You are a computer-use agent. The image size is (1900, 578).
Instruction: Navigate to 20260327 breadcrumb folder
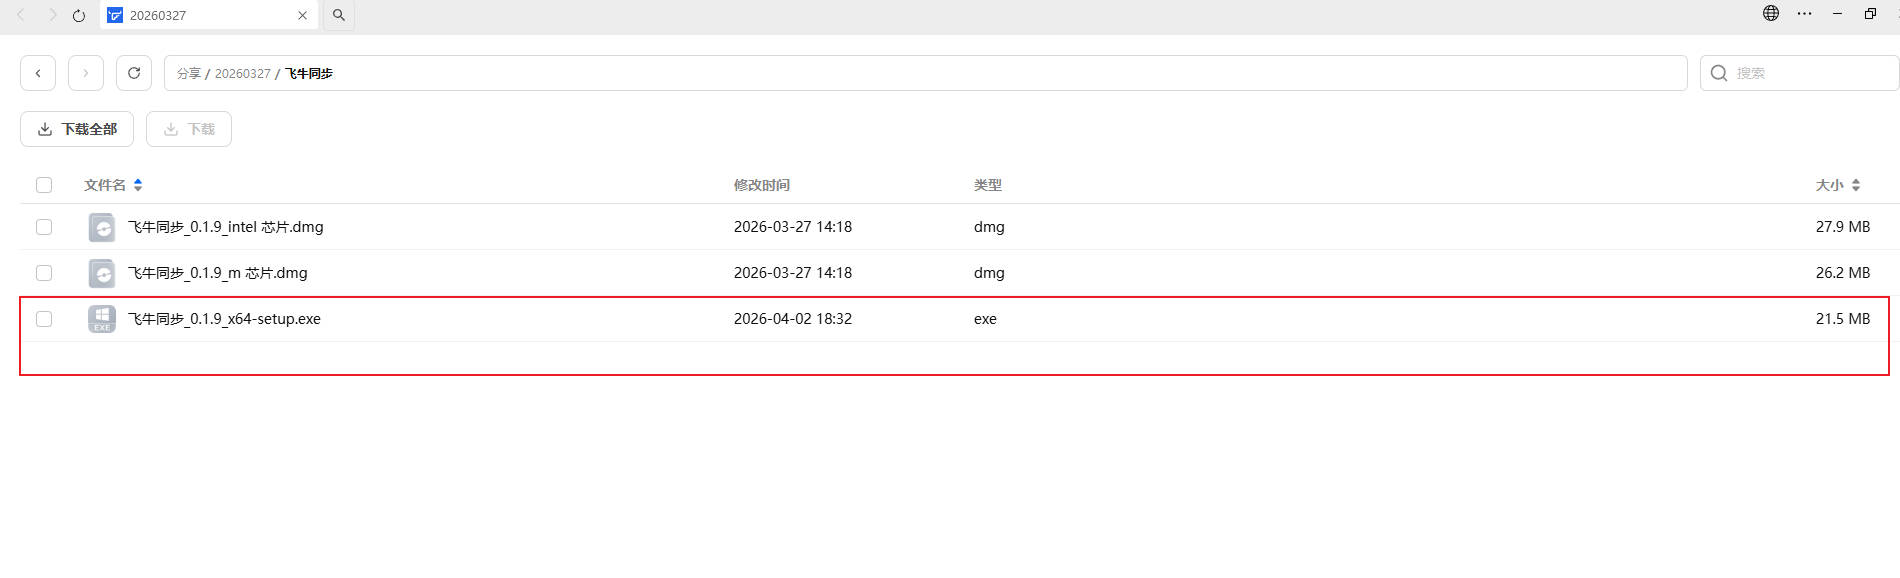coord(242,74)
